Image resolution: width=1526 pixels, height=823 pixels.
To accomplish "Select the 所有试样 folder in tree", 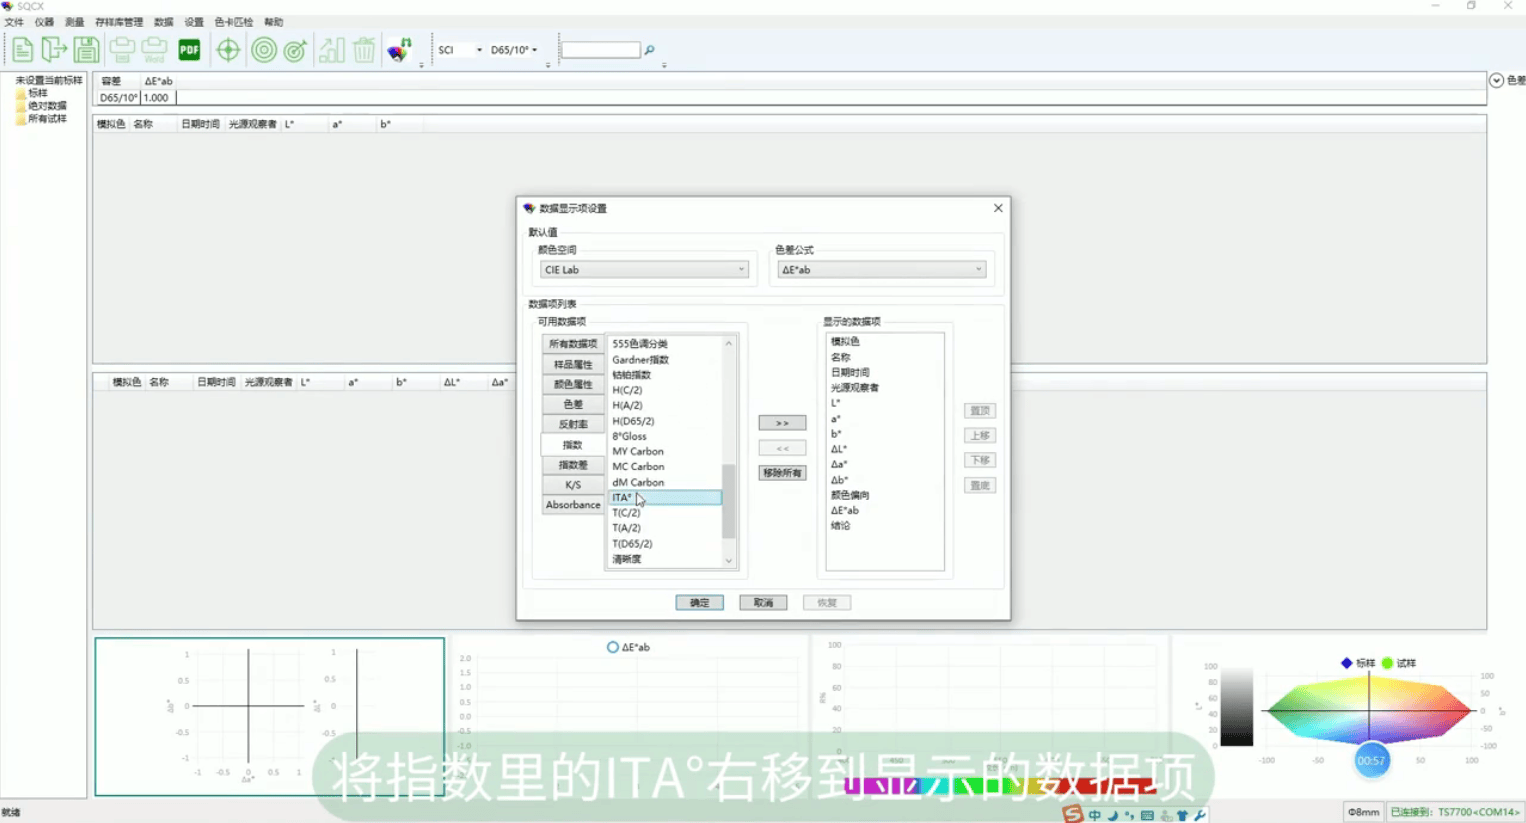I will (47, 119).
